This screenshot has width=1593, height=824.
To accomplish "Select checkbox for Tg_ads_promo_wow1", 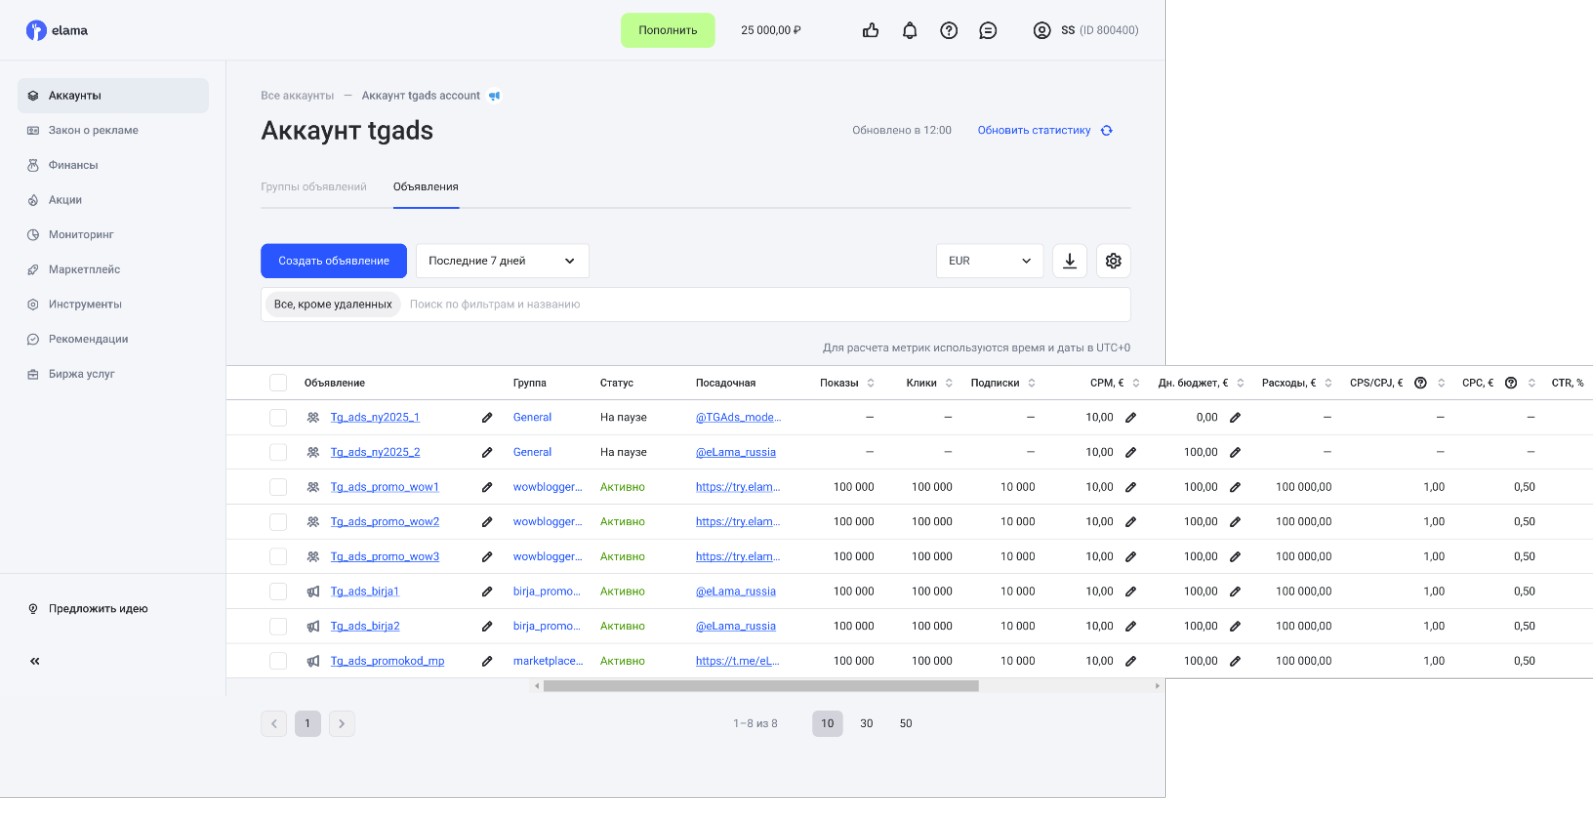I will tap(278, 487).
